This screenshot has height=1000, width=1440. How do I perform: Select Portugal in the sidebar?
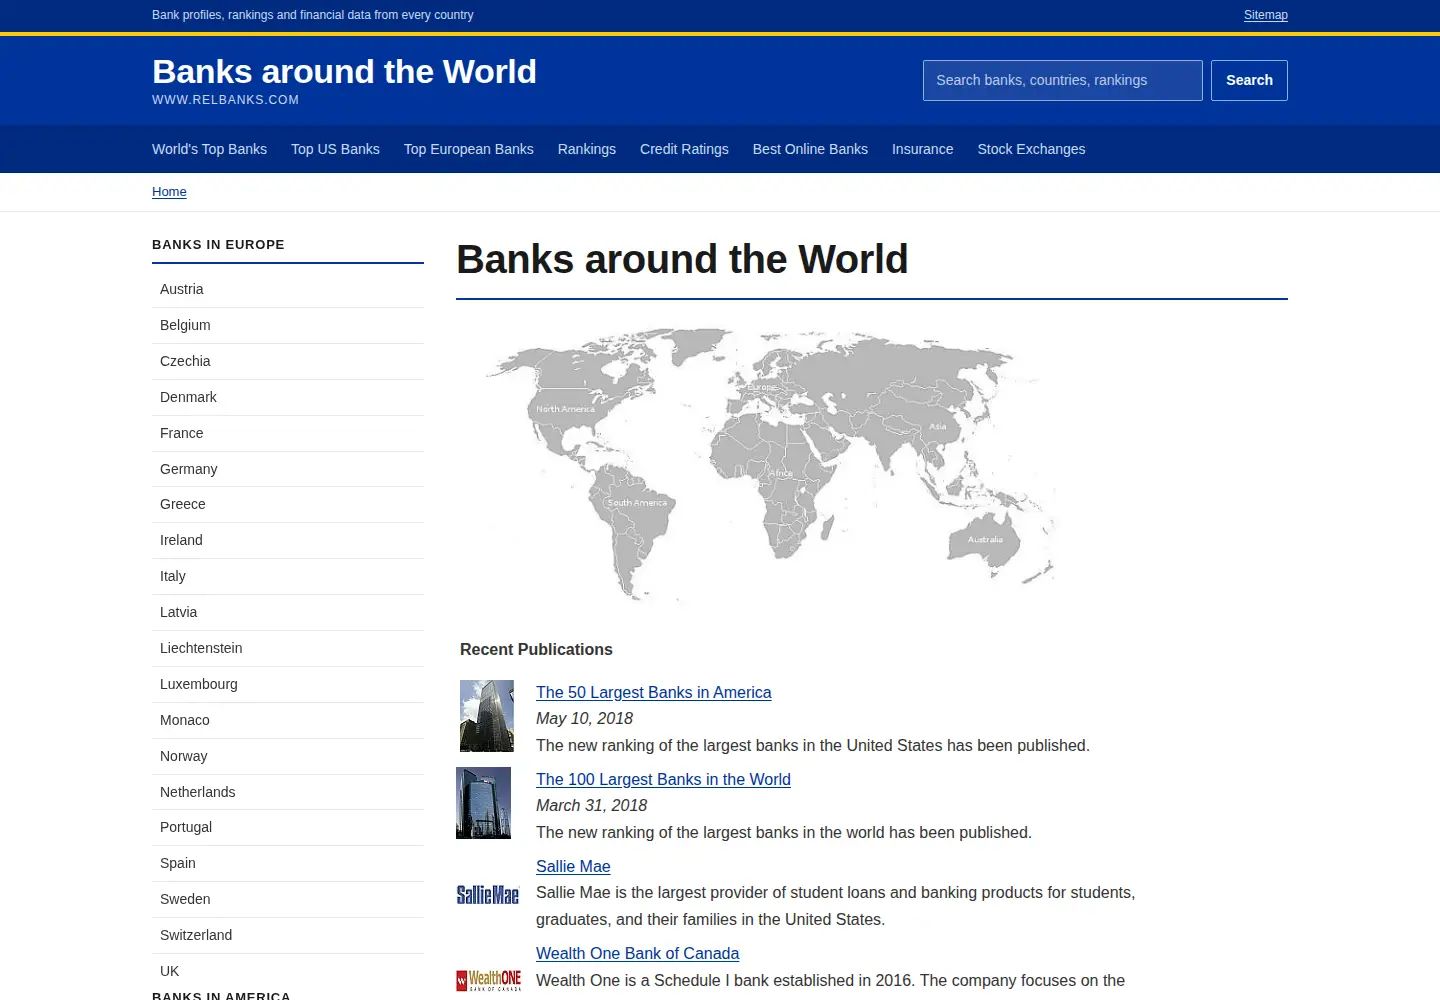[x=288, y=827]
